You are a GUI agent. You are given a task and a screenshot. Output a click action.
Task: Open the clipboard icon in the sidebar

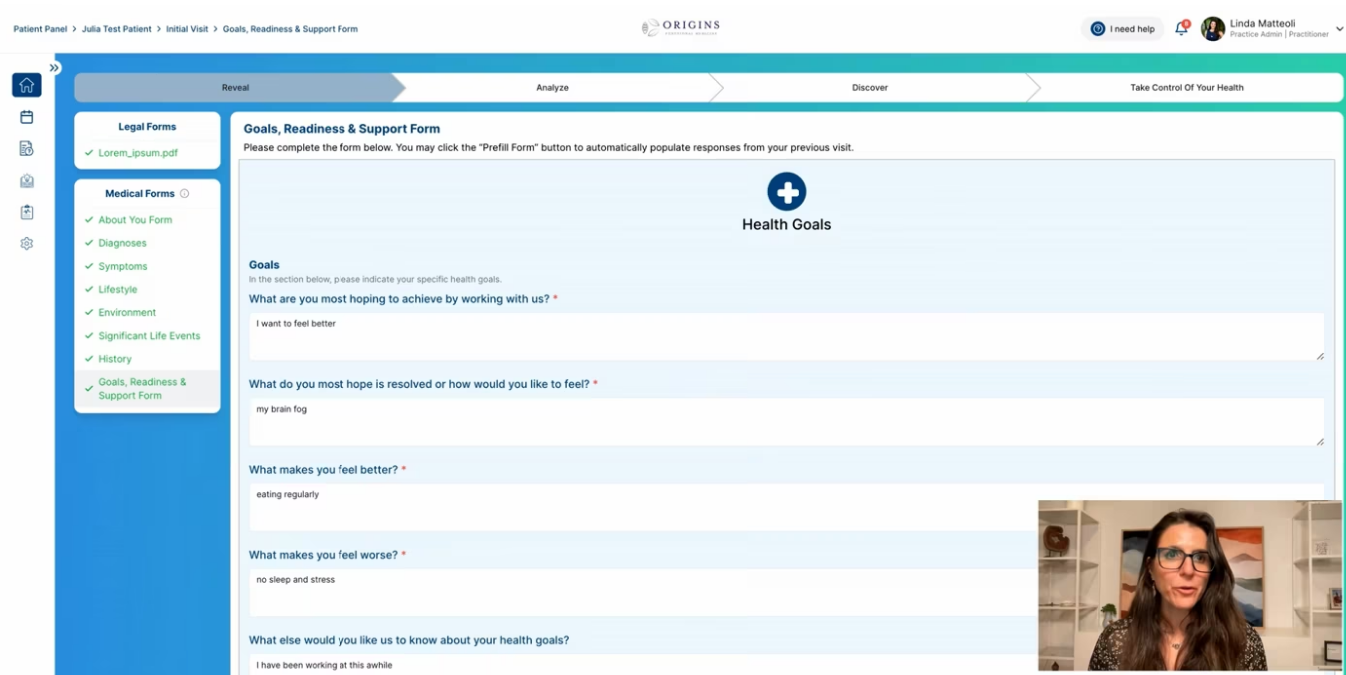point(27,212)
